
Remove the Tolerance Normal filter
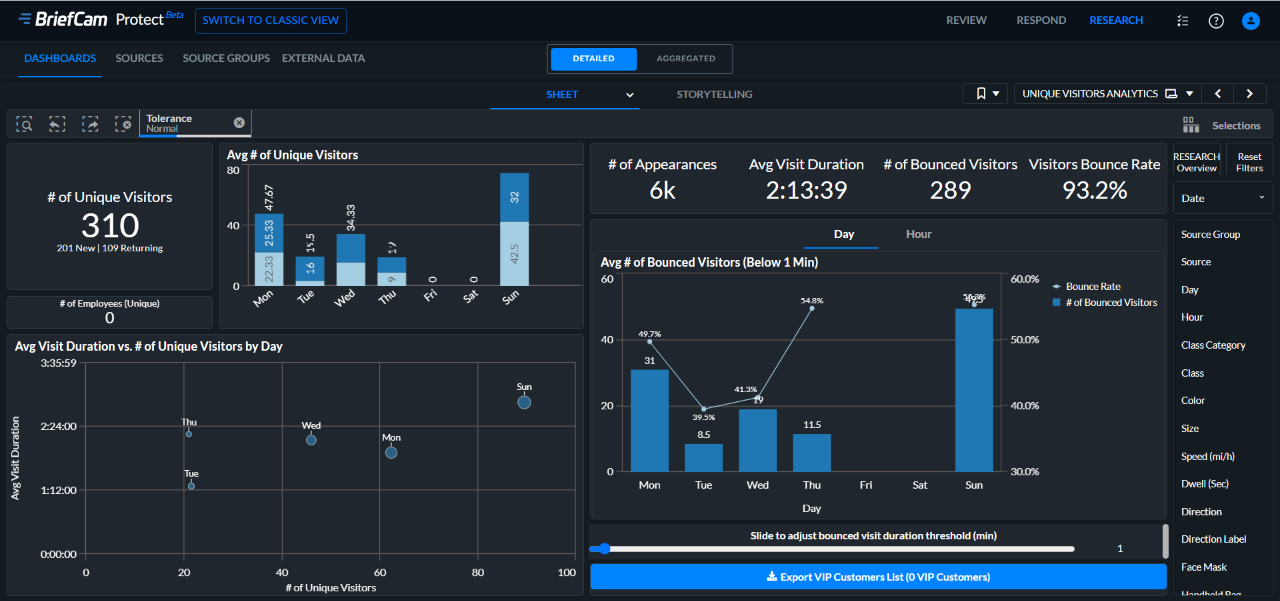pyautogui.click(x=239, y=122)
